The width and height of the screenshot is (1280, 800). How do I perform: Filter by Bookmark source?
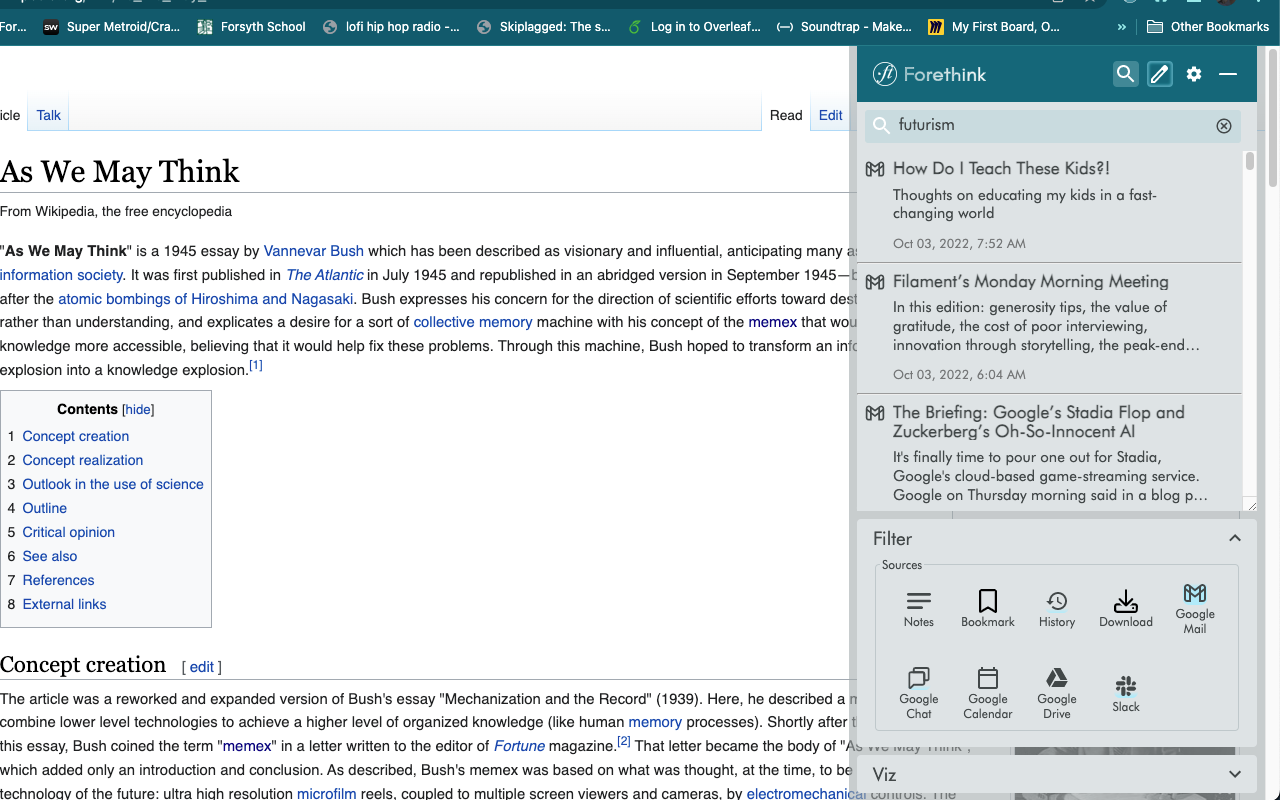[988, 609]
